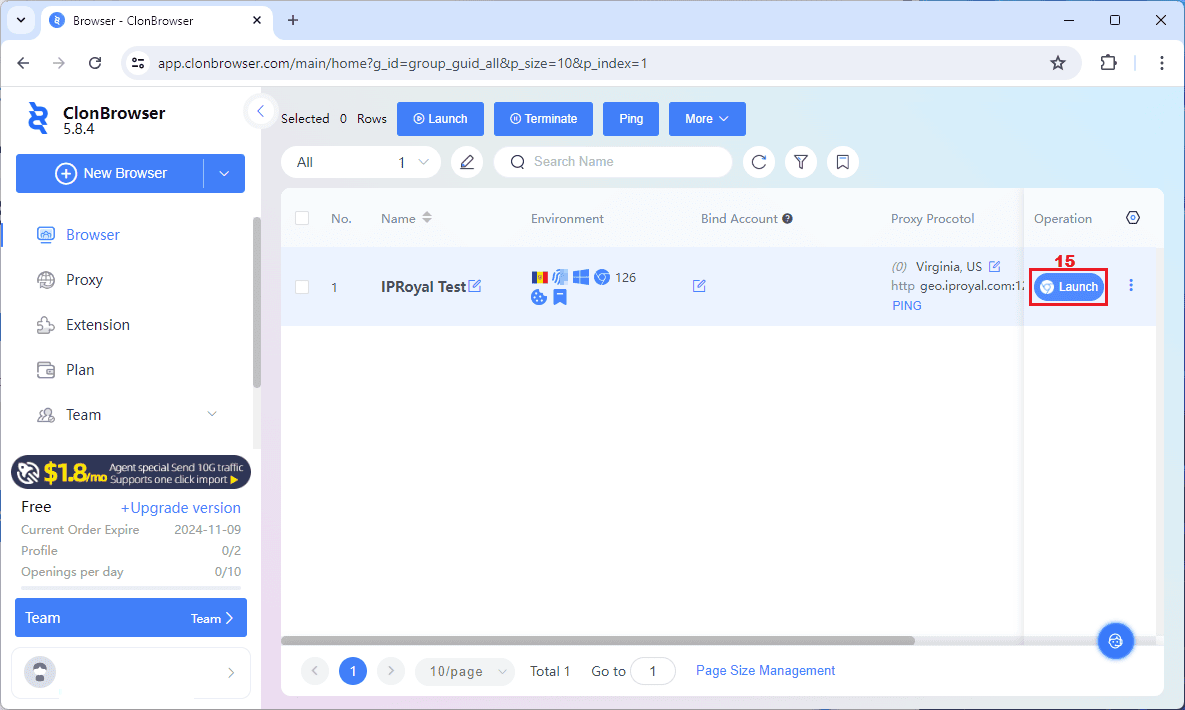Click the Chrome 126 icon in Environment
This screenshot has height=710, width=1185.
[602, 277]
